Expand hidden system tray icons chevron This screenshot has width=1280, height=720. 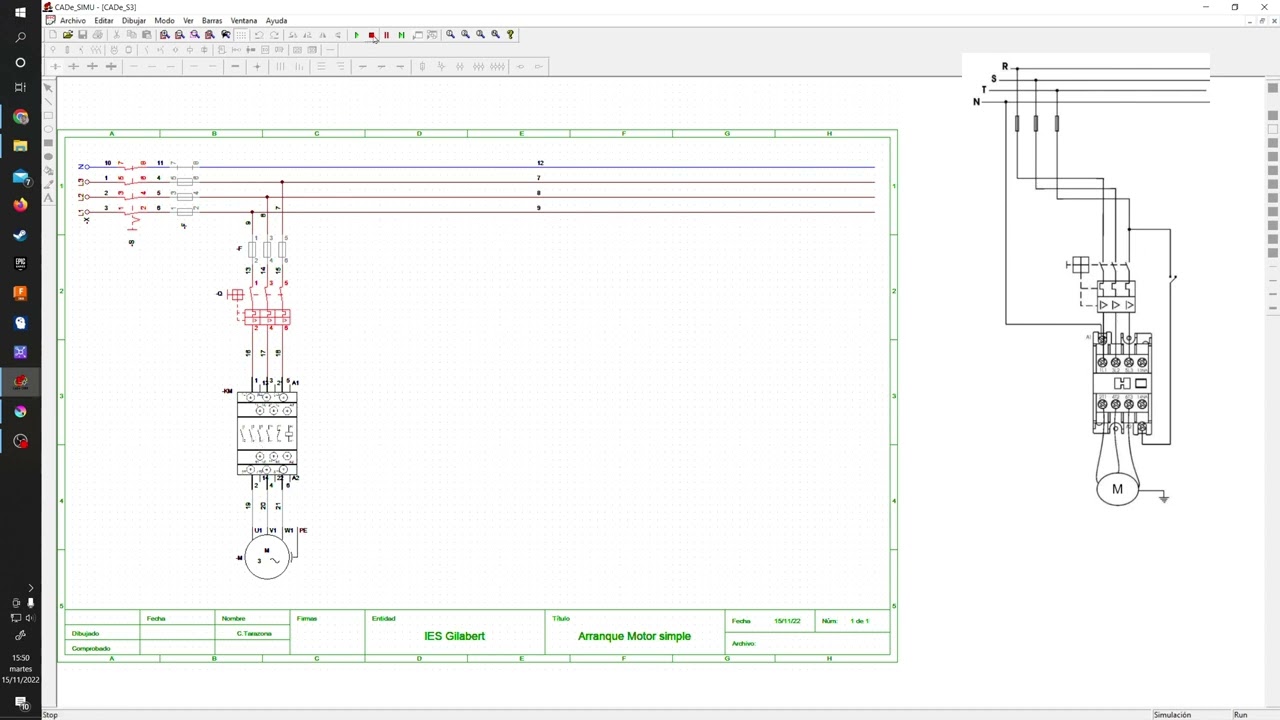point(30,588)
